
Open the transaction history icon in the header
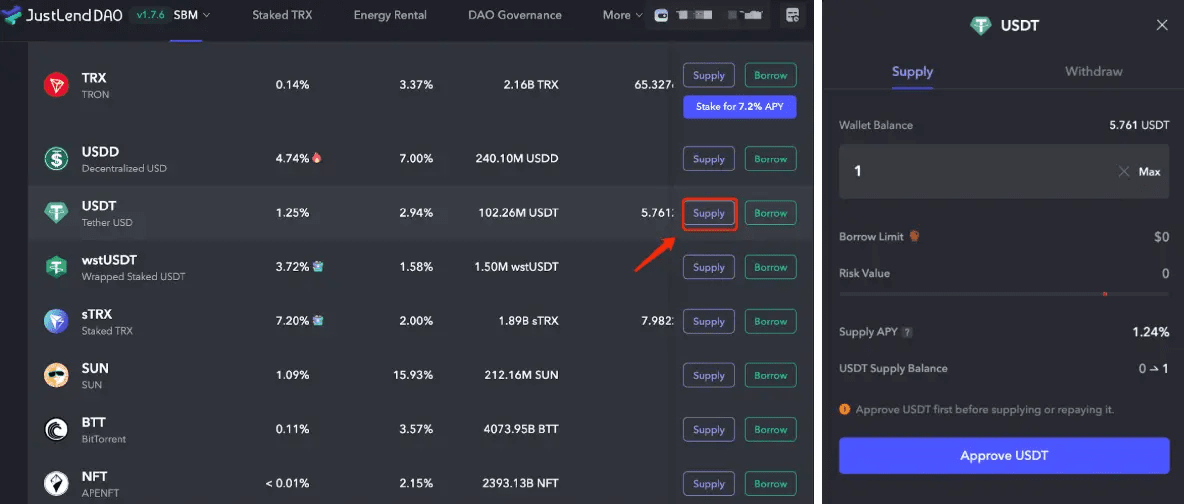click(x=792, y=15)
